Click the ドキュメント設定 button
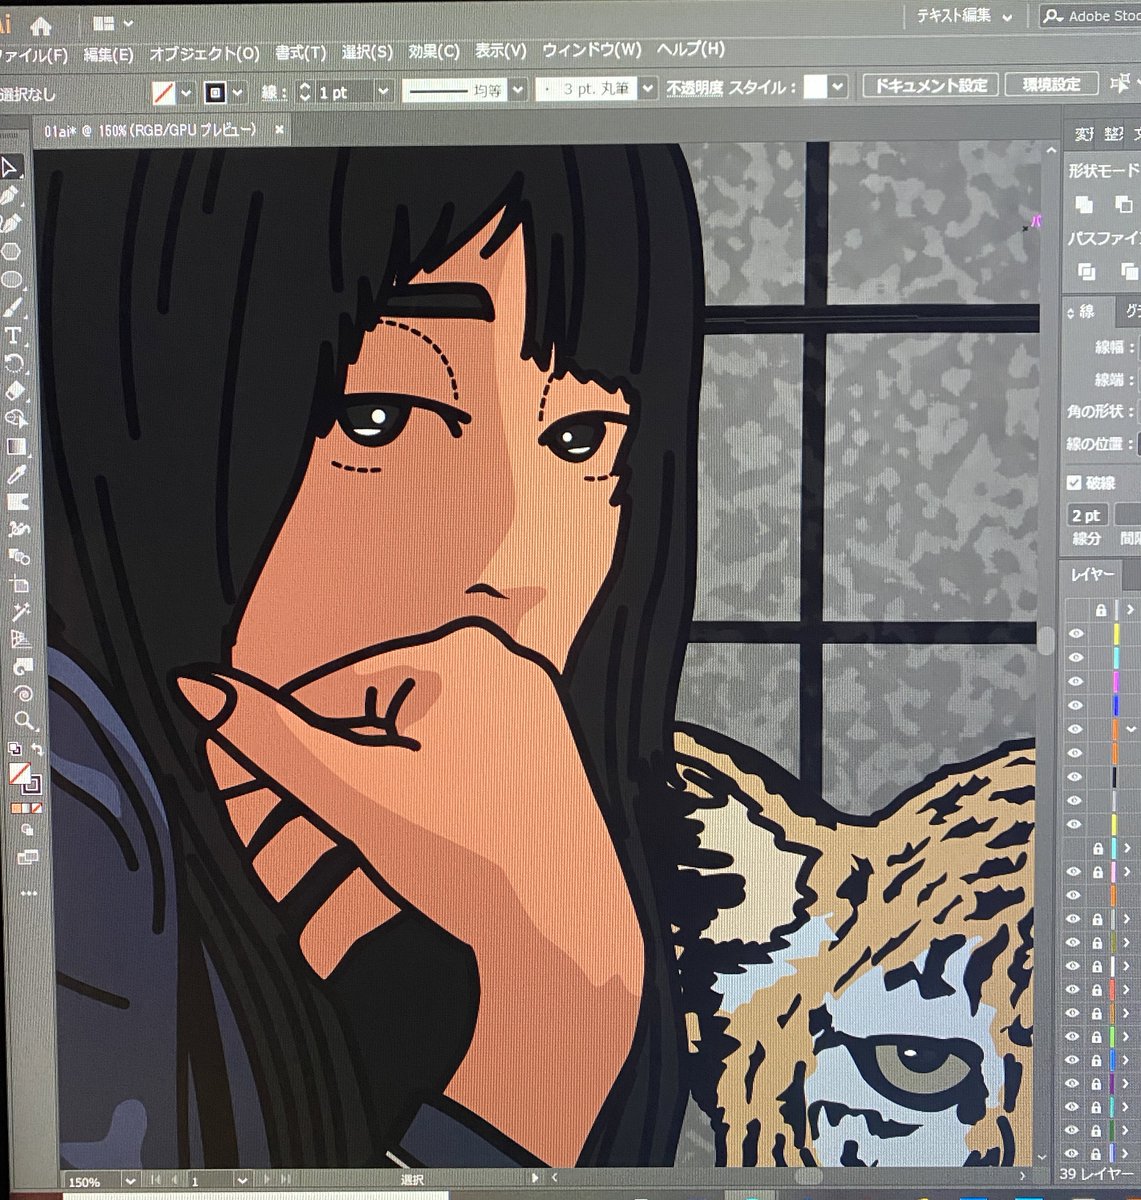The height and width of the screenshot is (1200, 1141). pyautogui.click(x=929, y=85)
